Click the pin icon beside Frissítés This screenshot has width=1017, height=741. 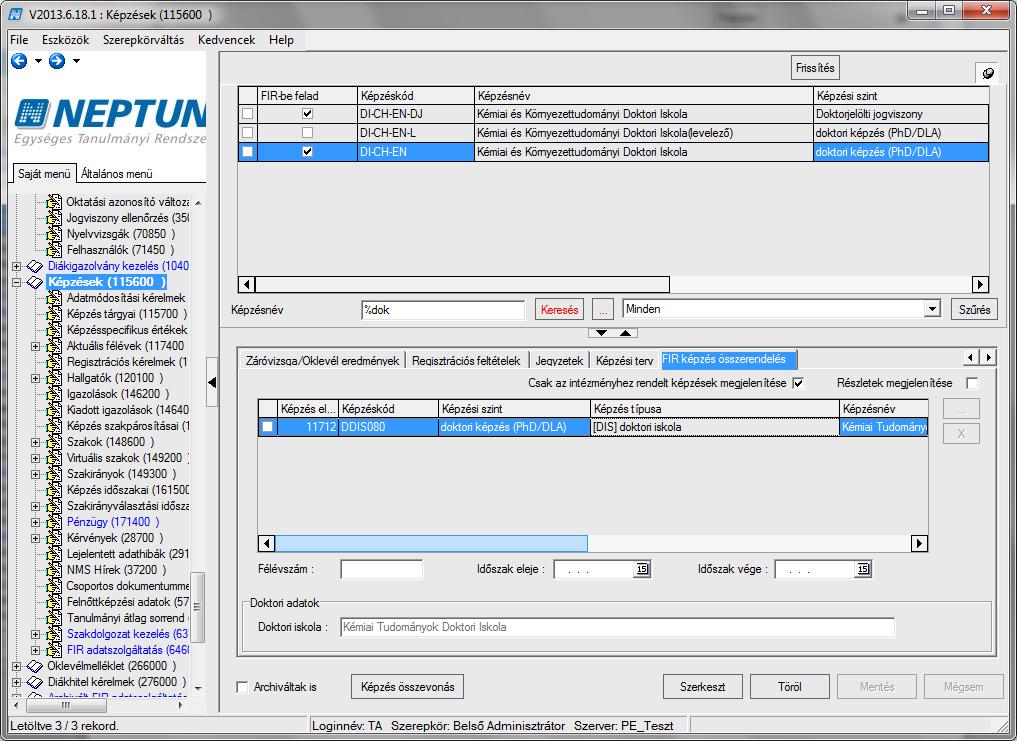pos(987,73)
